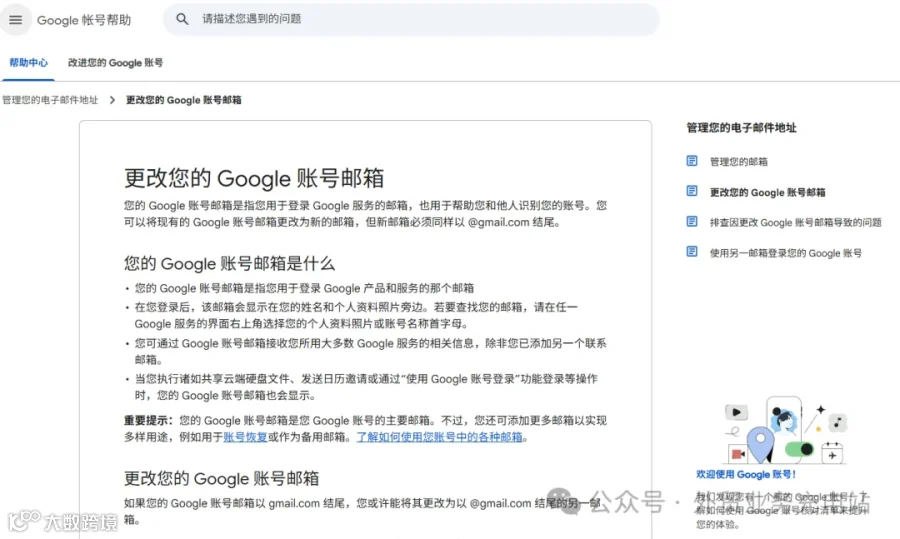Switch to the 改进您的 Google 账号 tab
The height and width of the screenshot is (539, 900).
tap(115, 63)
